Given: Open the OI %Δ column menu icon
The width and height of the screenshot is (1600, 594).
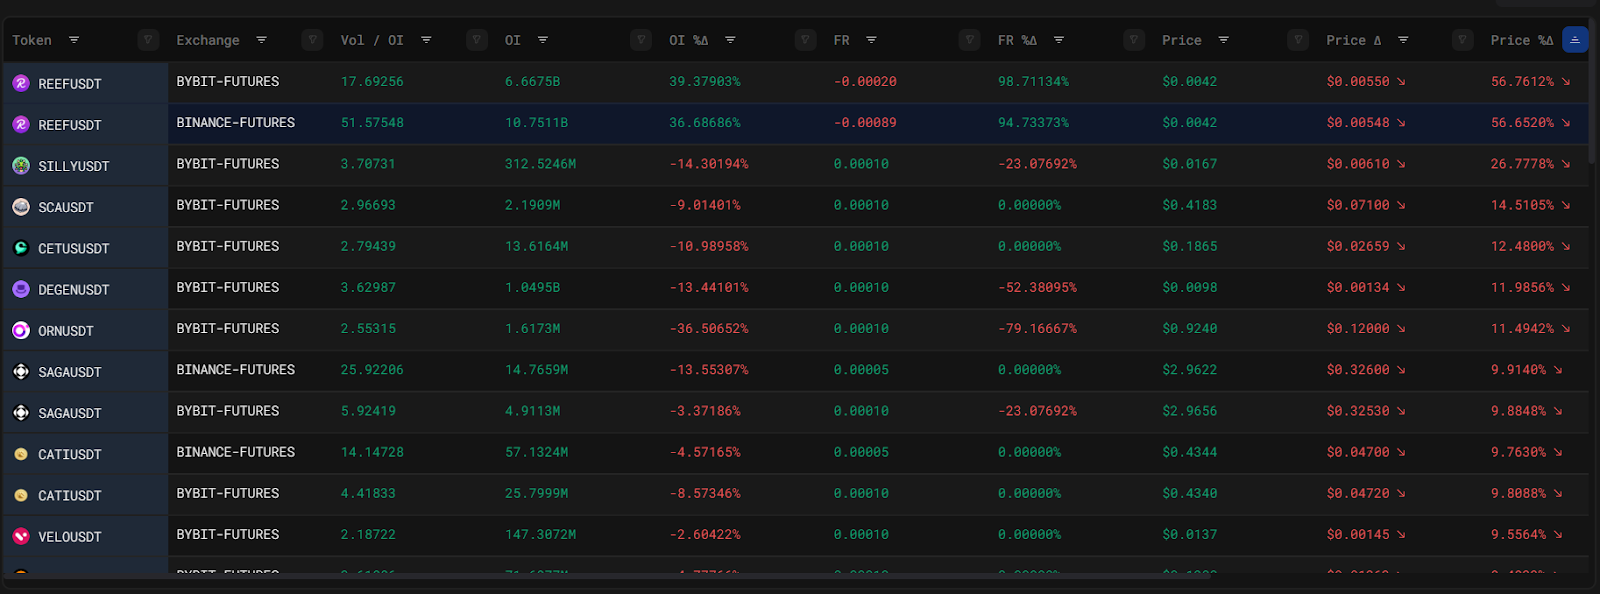Looking at the screenshot, I should 730,40.
